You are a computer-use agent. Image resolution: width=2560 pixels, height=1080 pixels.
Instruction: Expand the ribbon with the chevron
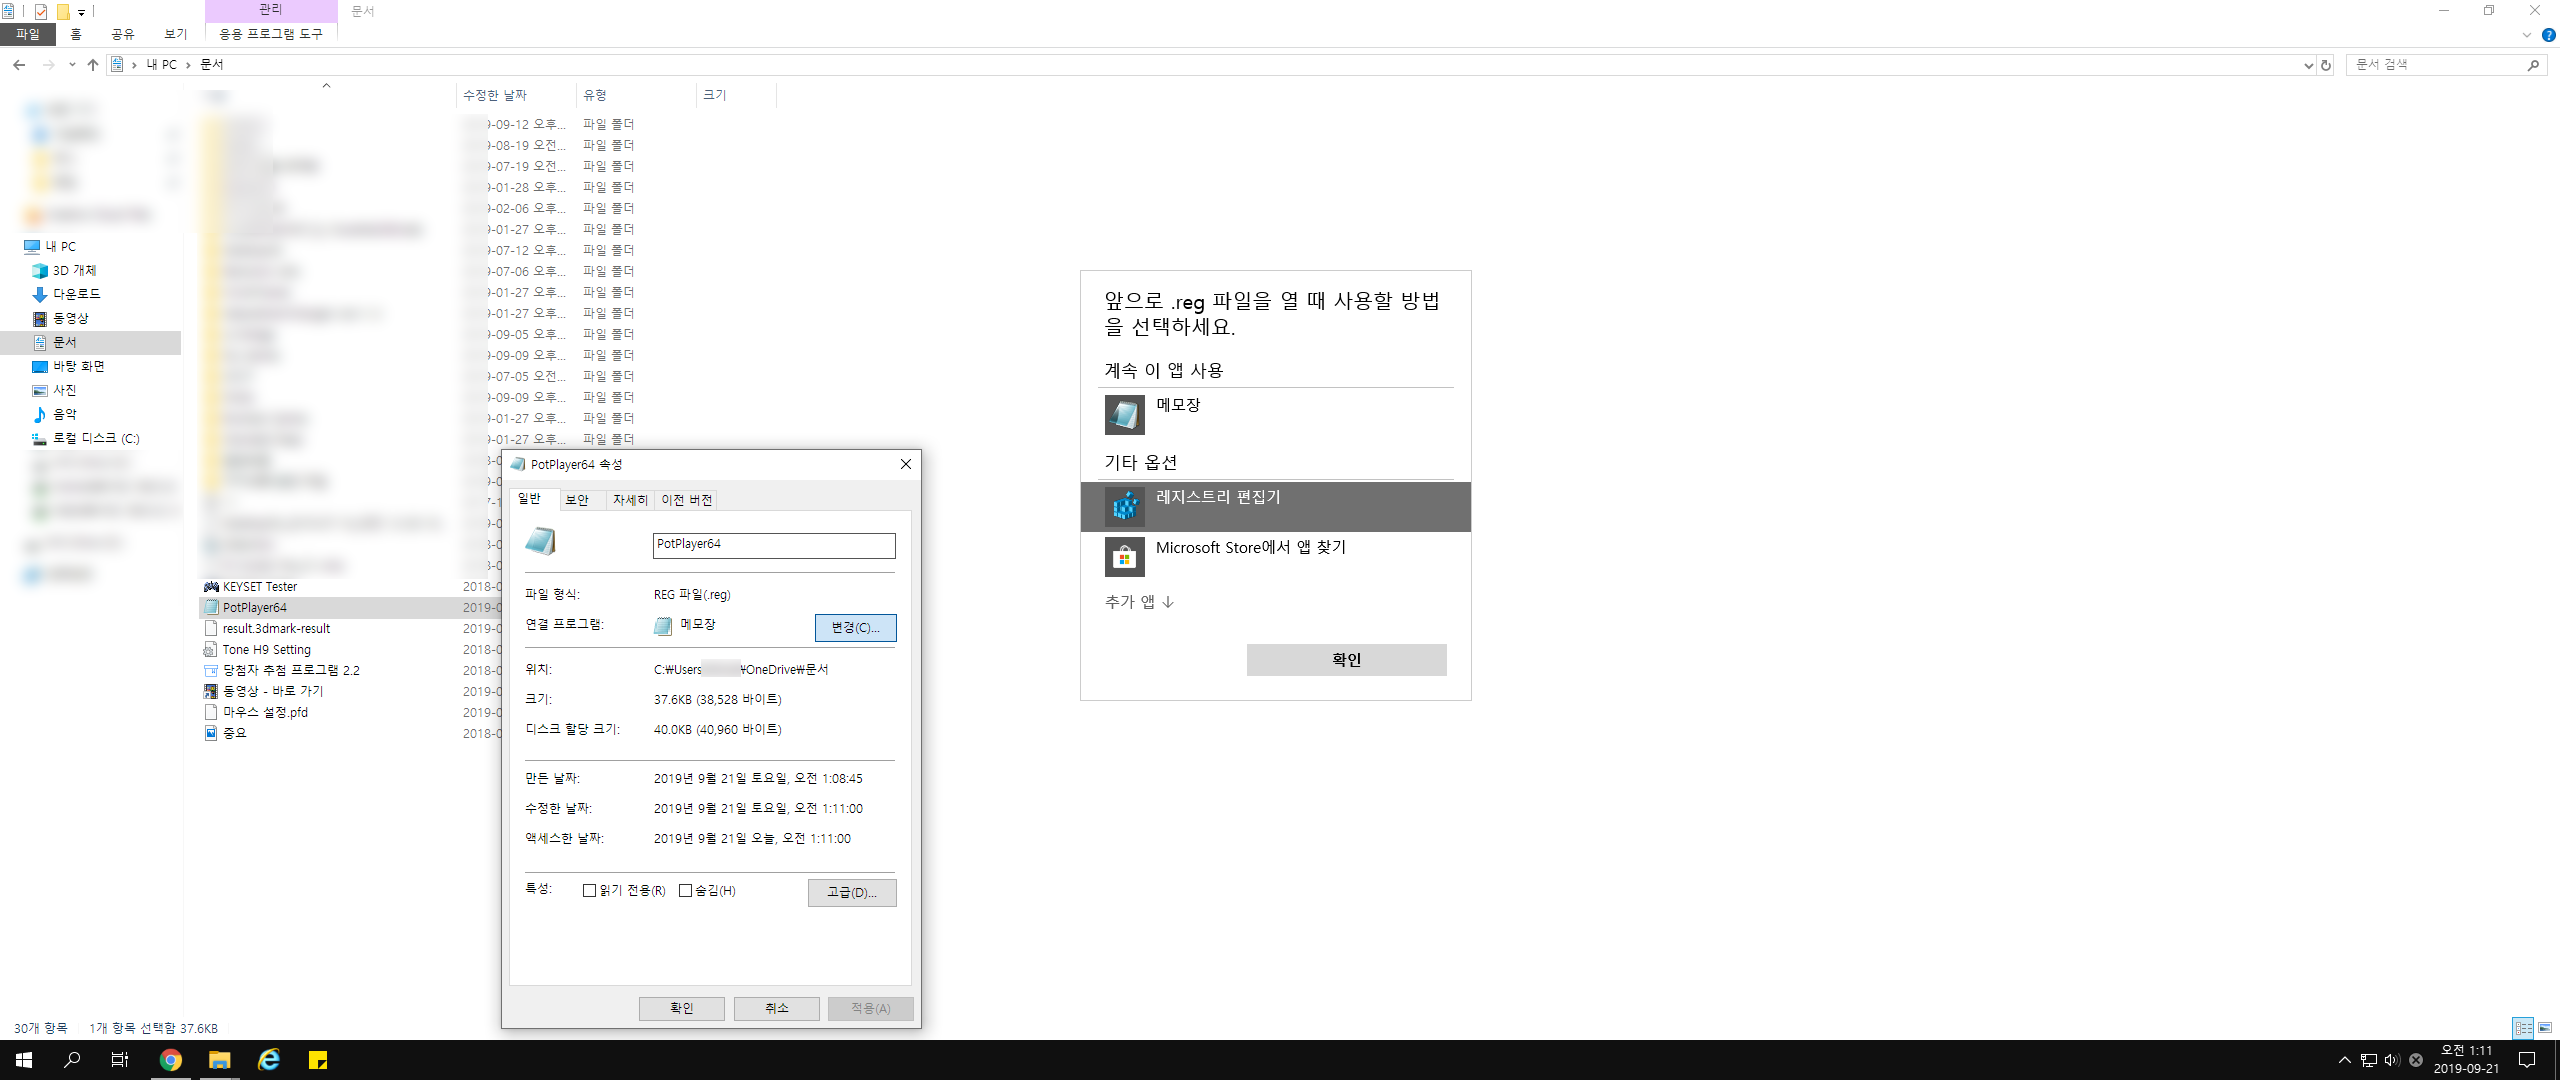point(2527,35)
